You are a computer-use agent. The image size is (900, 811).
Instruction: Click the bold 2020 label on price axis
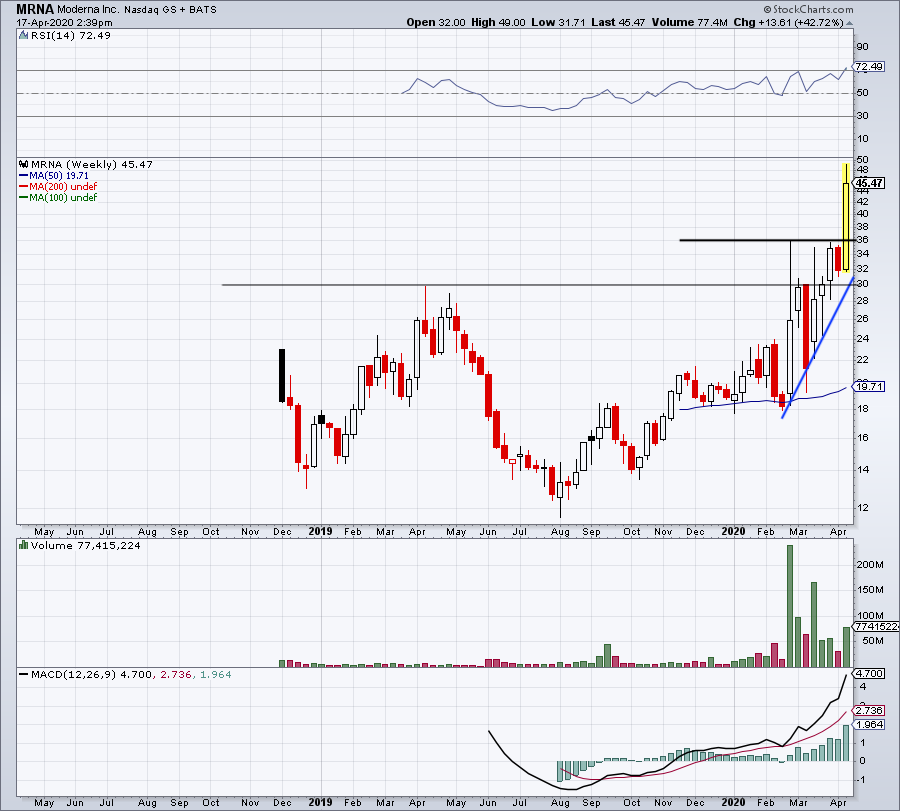[733, 531]
